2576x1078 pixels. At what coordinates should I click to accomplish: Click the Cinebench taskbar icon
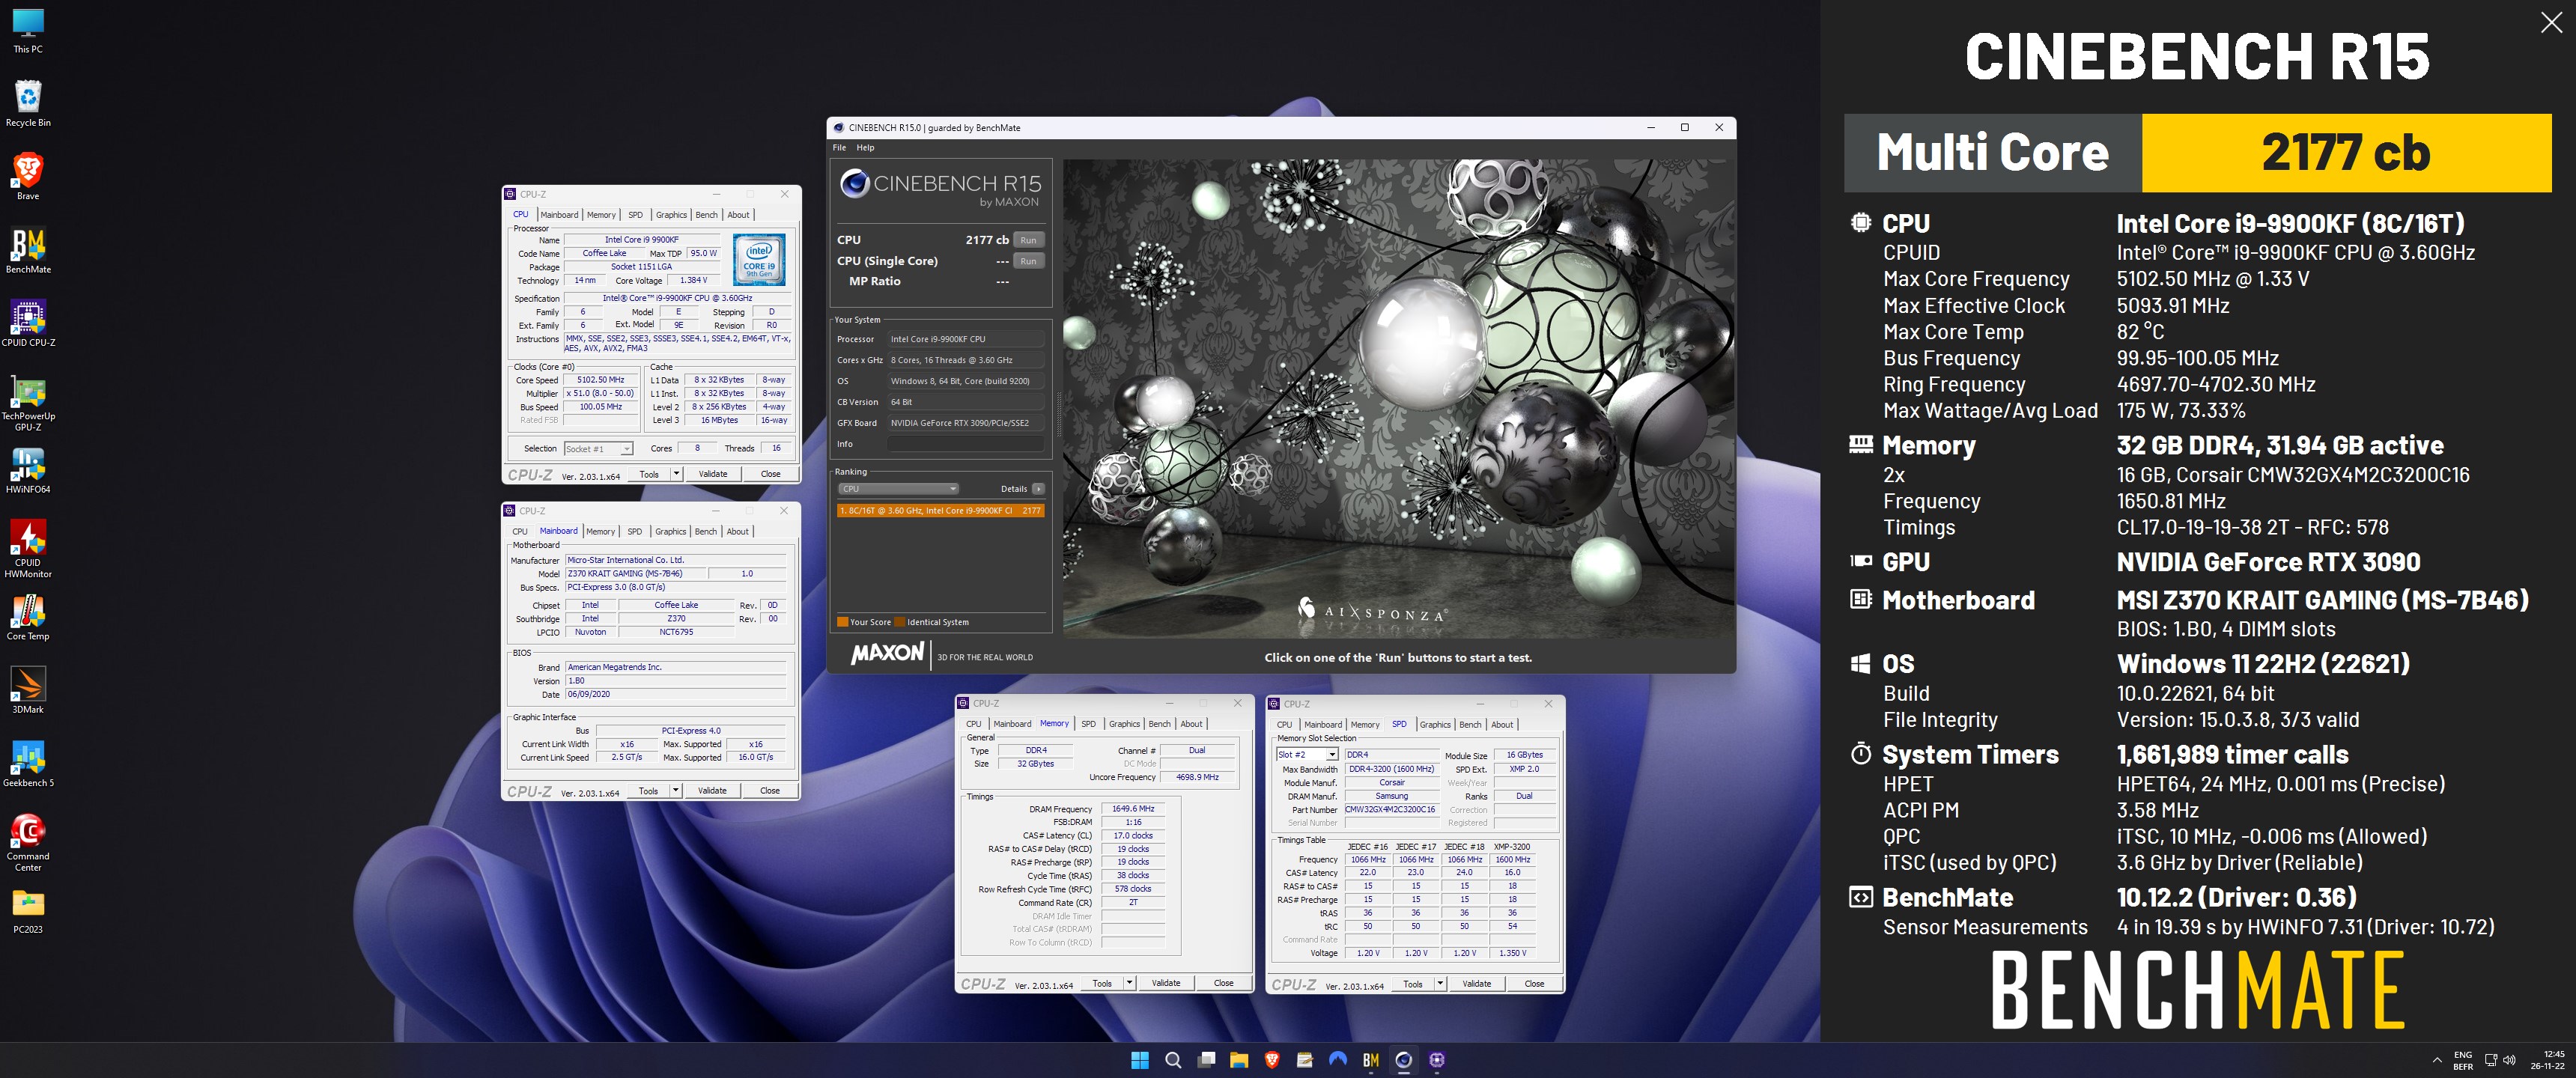tap(1404, 1060)
